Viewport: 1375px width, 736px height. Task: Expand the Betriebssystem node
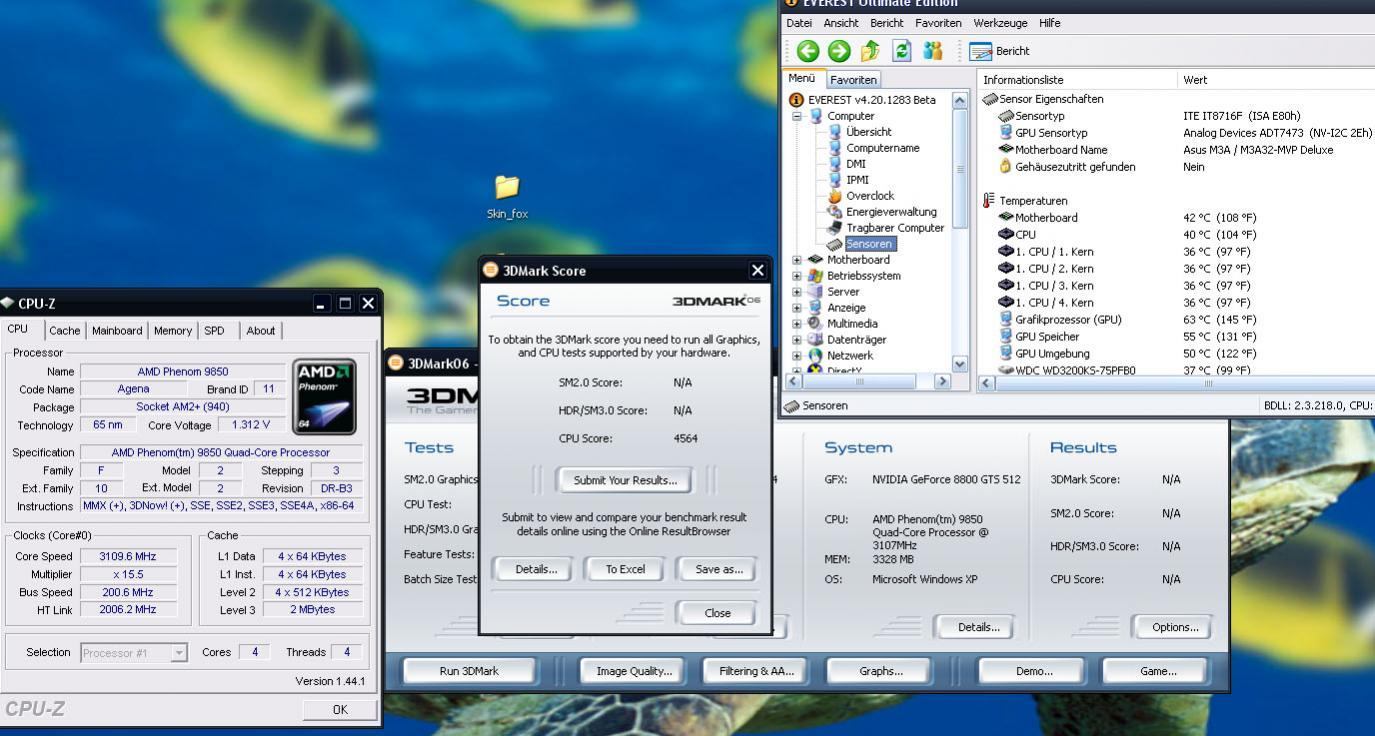pos(797,276)
